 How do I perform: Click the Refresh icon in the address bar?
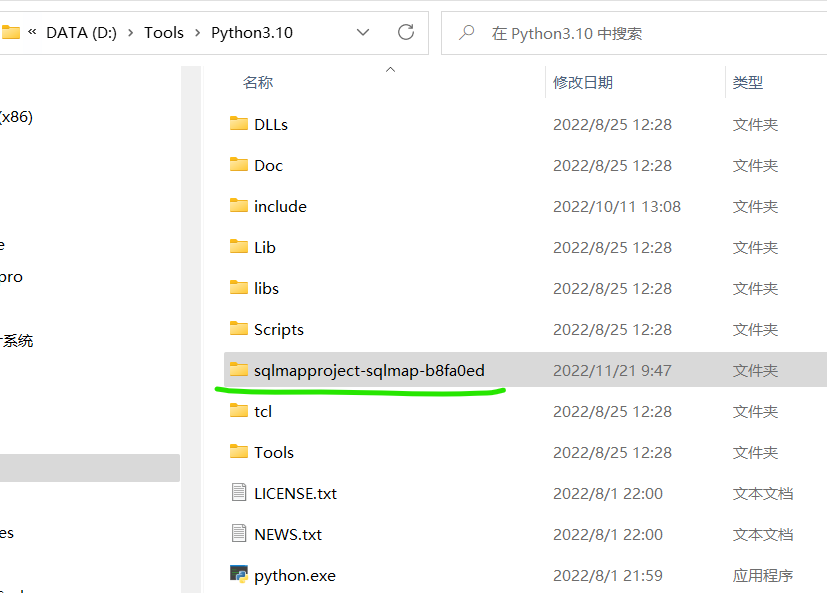(x=406, y=32)
